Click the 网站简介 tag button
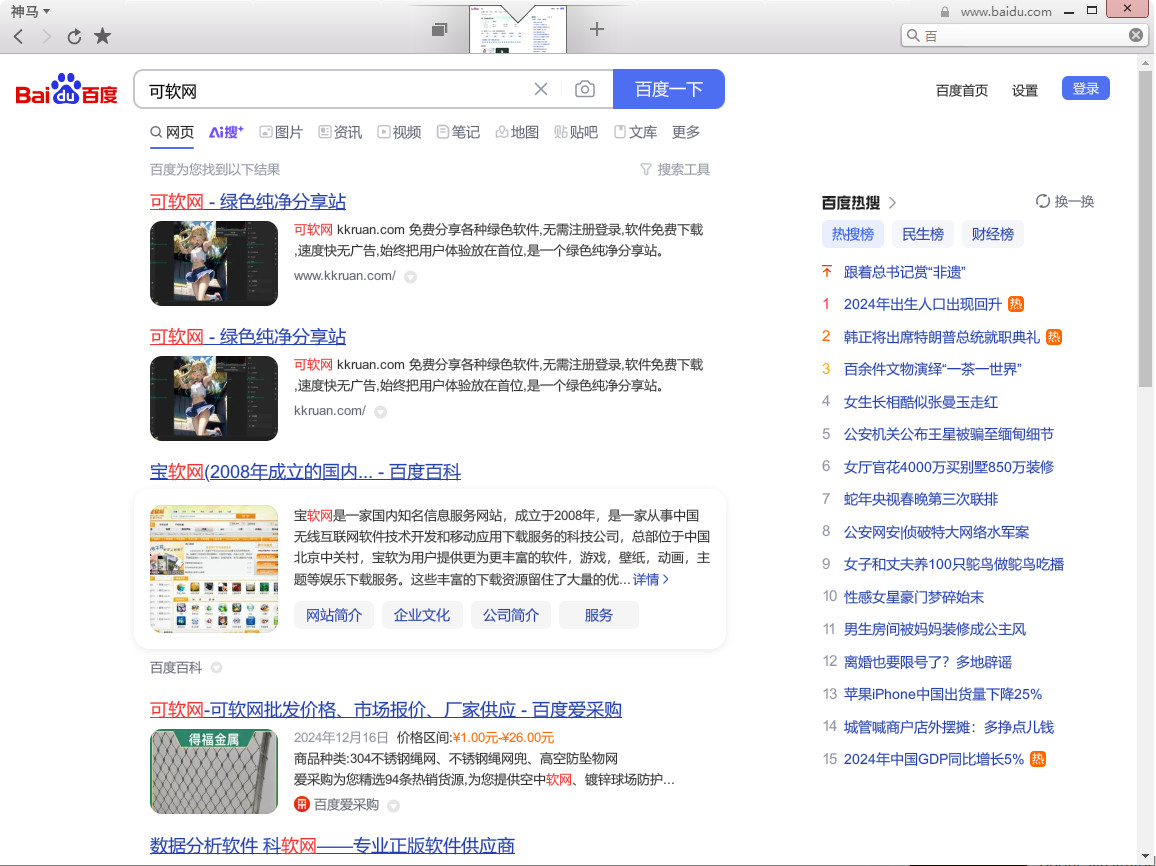 [x=333, y=615]
